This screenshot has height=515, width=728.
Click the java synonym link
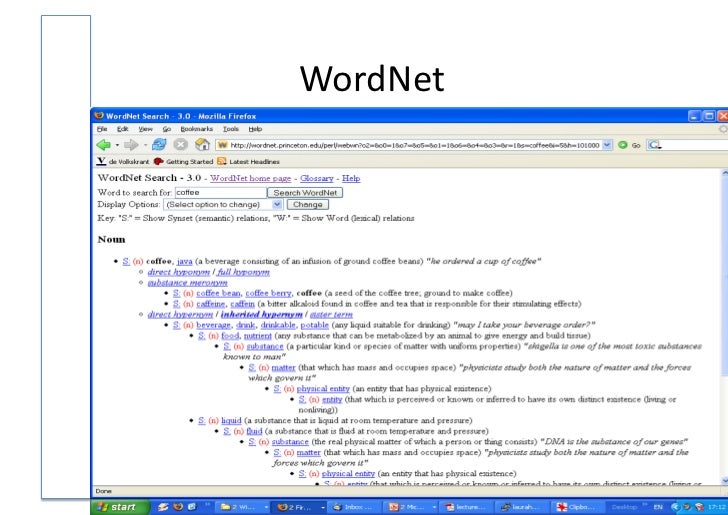[x=184, y=261]
